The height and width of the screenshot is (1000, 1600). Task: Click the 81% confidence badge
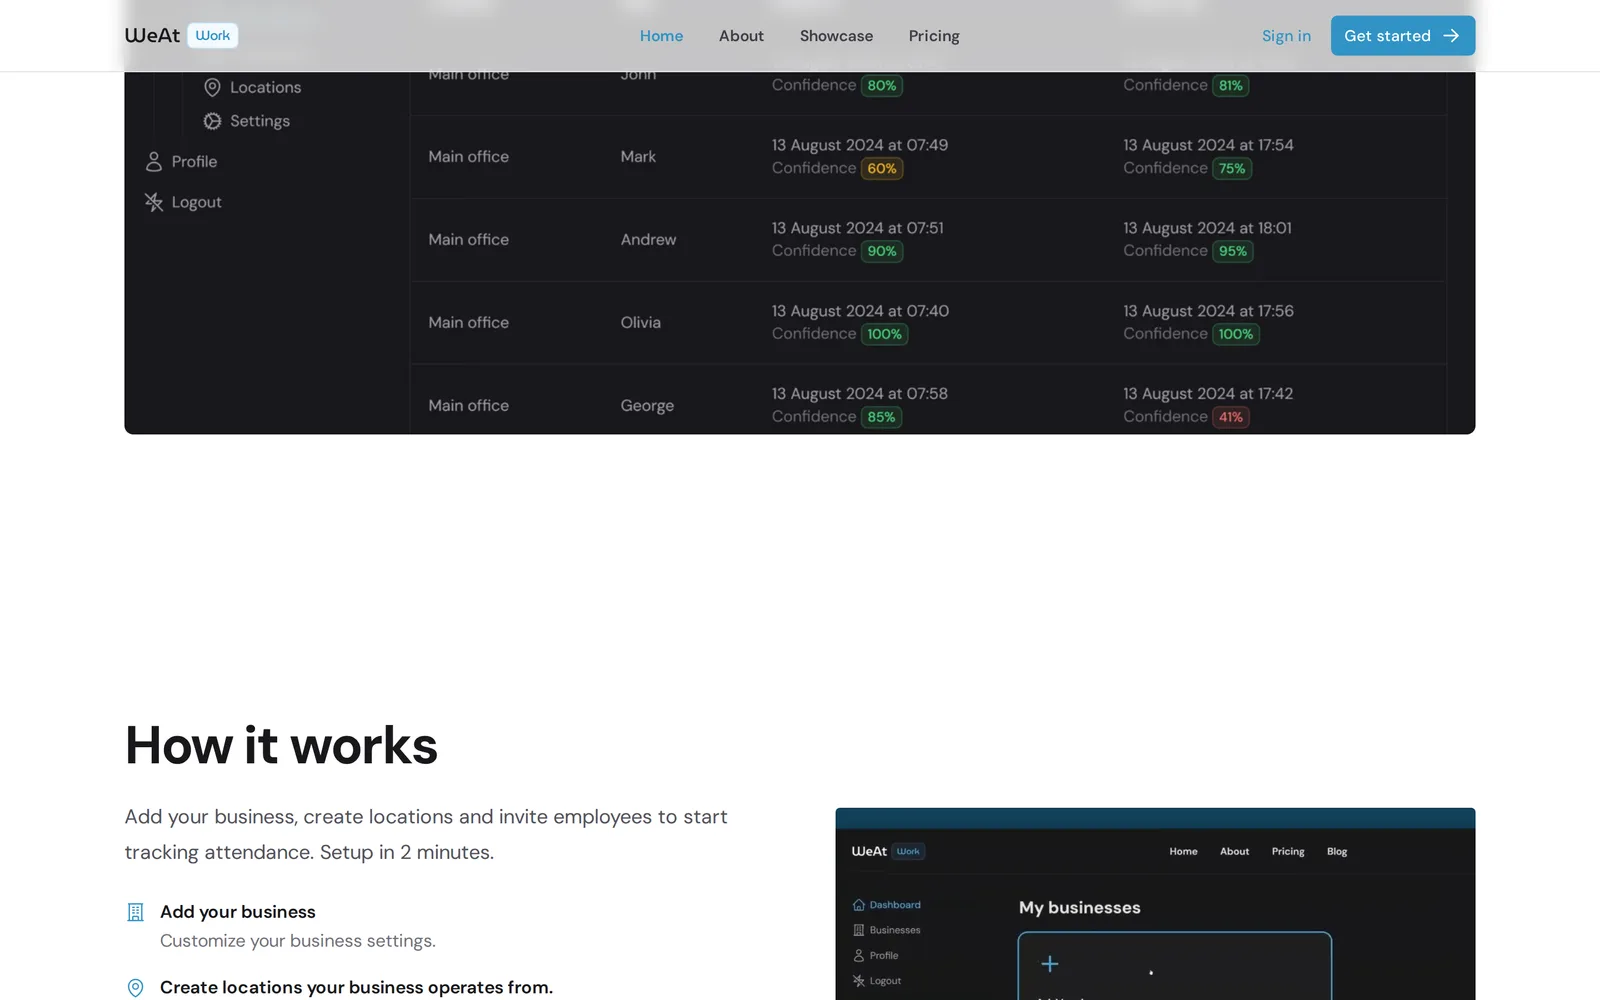pos(1231,86)
